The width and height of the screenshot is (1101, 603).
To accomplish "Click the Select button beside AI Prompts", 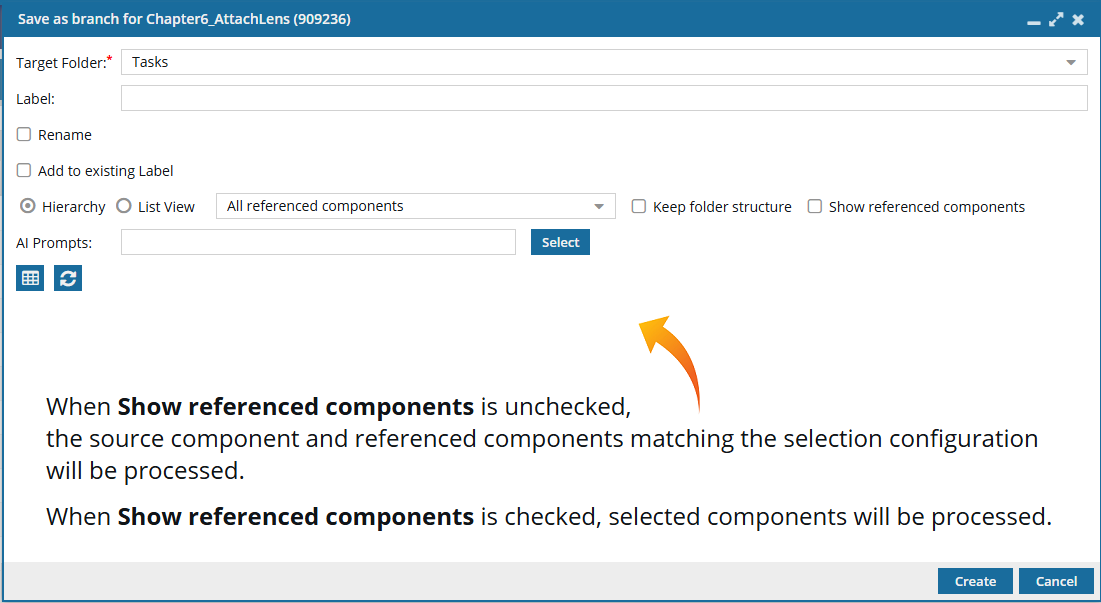I will click(x=560, y=242).
